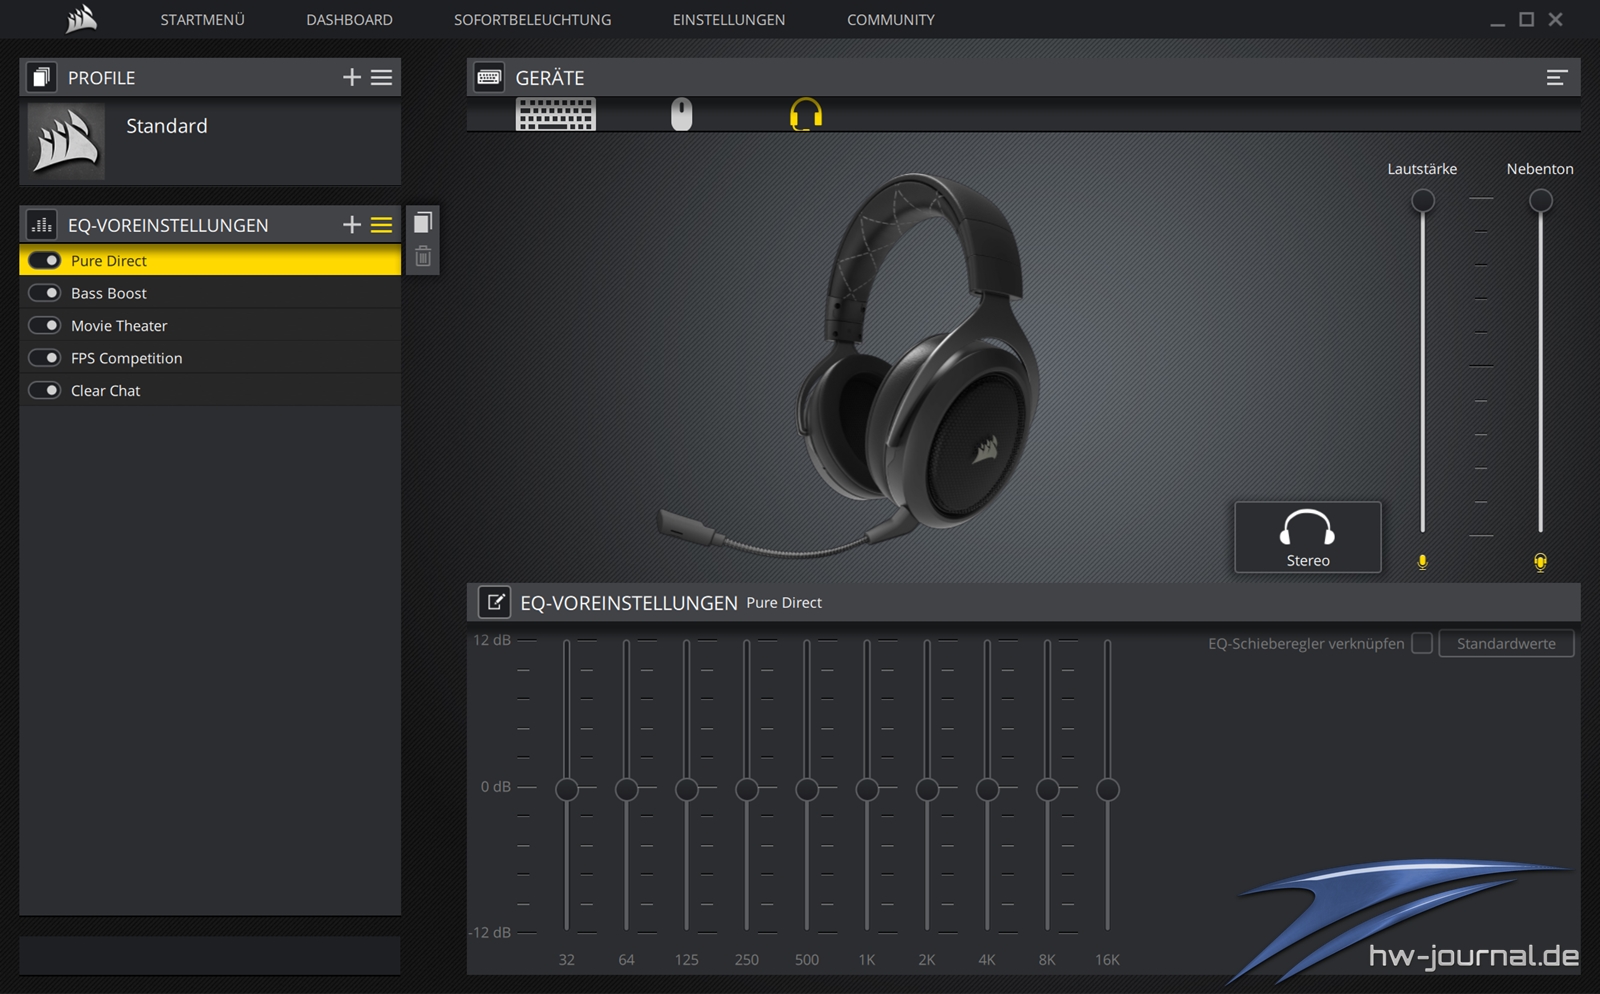
Task: Toggle the Pure Direct preset switch
Action: pos(45,260)
